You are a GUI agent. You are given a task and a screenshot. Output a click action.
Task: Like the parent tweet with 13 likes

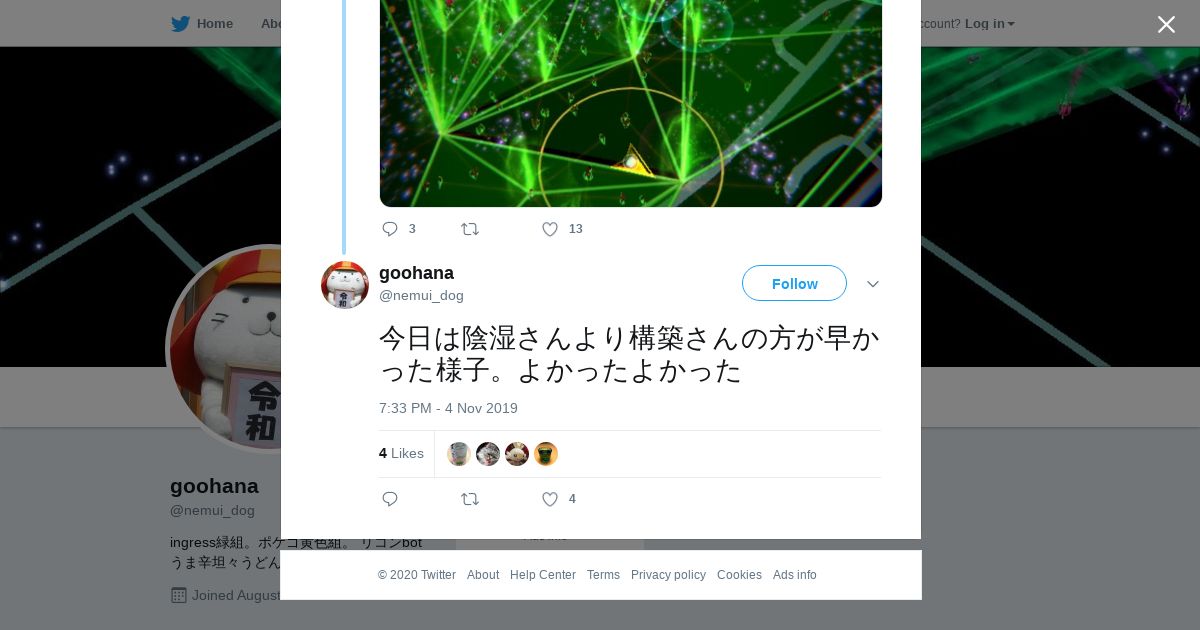pyautogui.click(x=550, y=229)
